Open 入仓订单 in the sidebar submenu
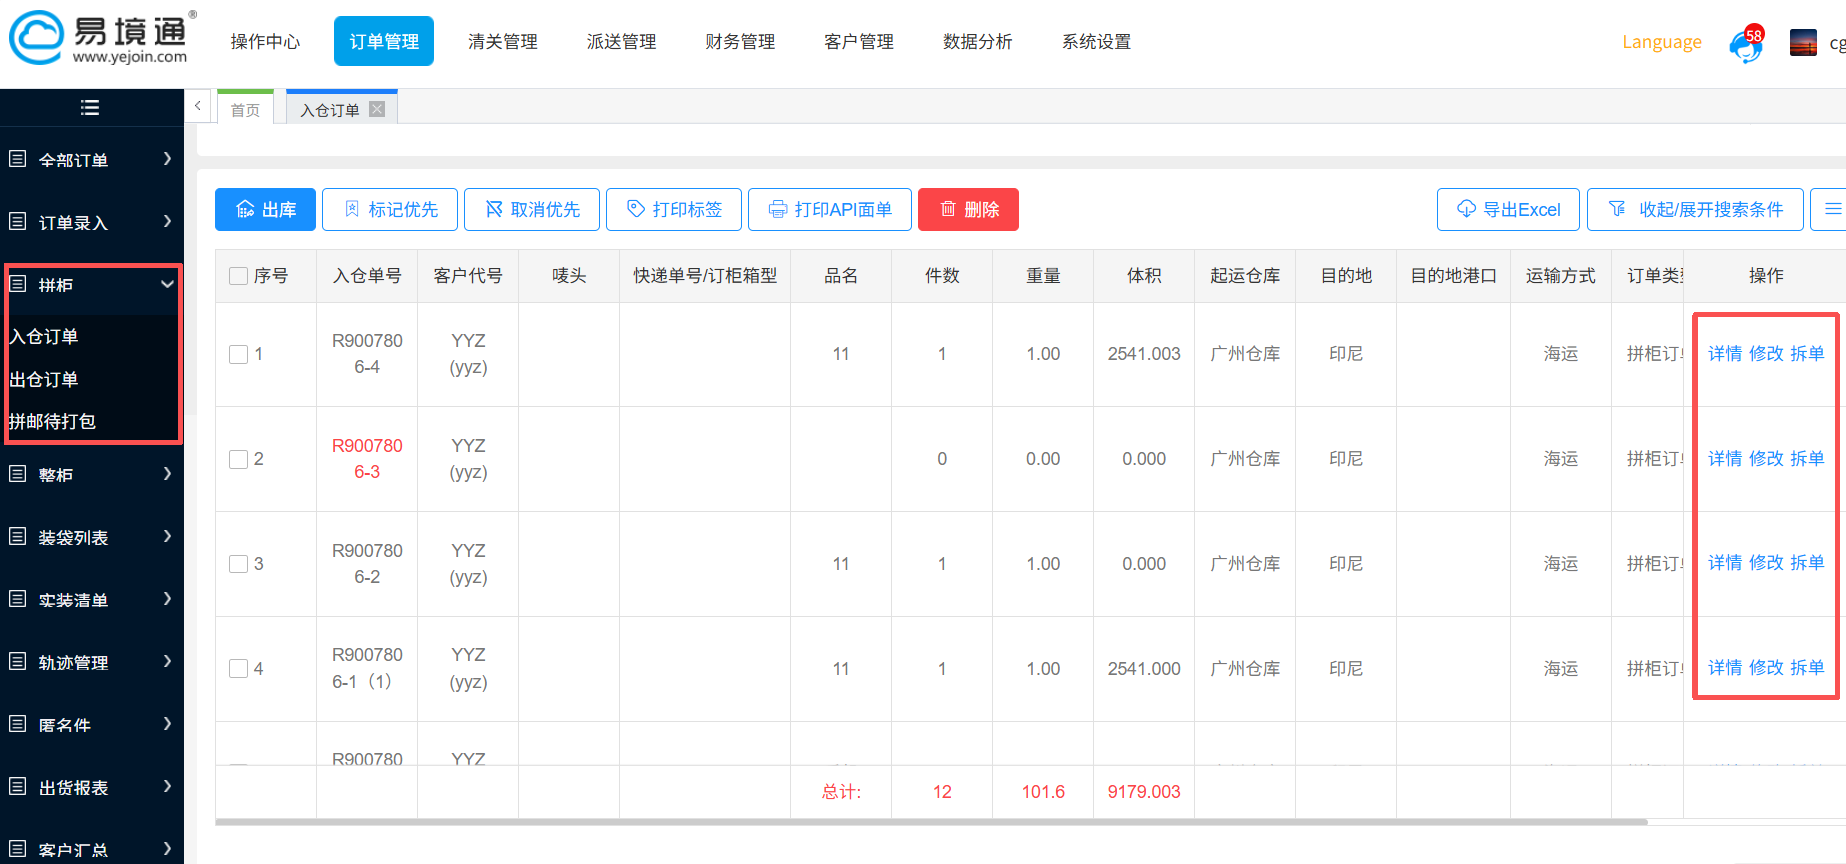 44,336
